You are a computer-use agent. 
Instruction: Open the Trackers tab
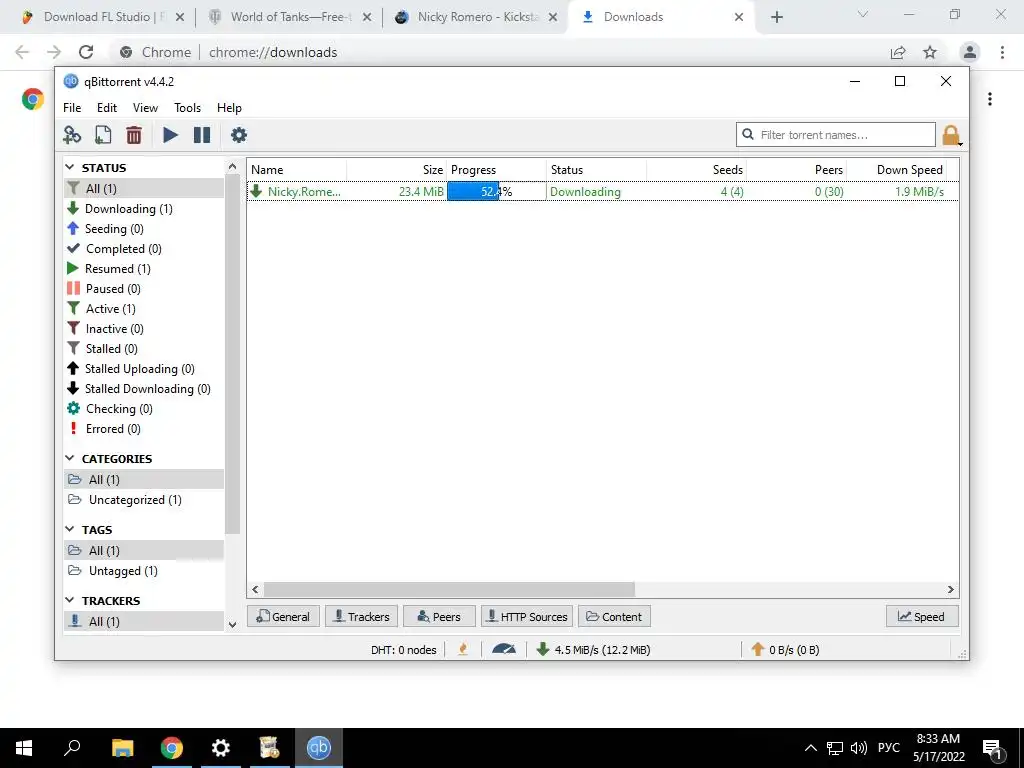tap(361, 616)
